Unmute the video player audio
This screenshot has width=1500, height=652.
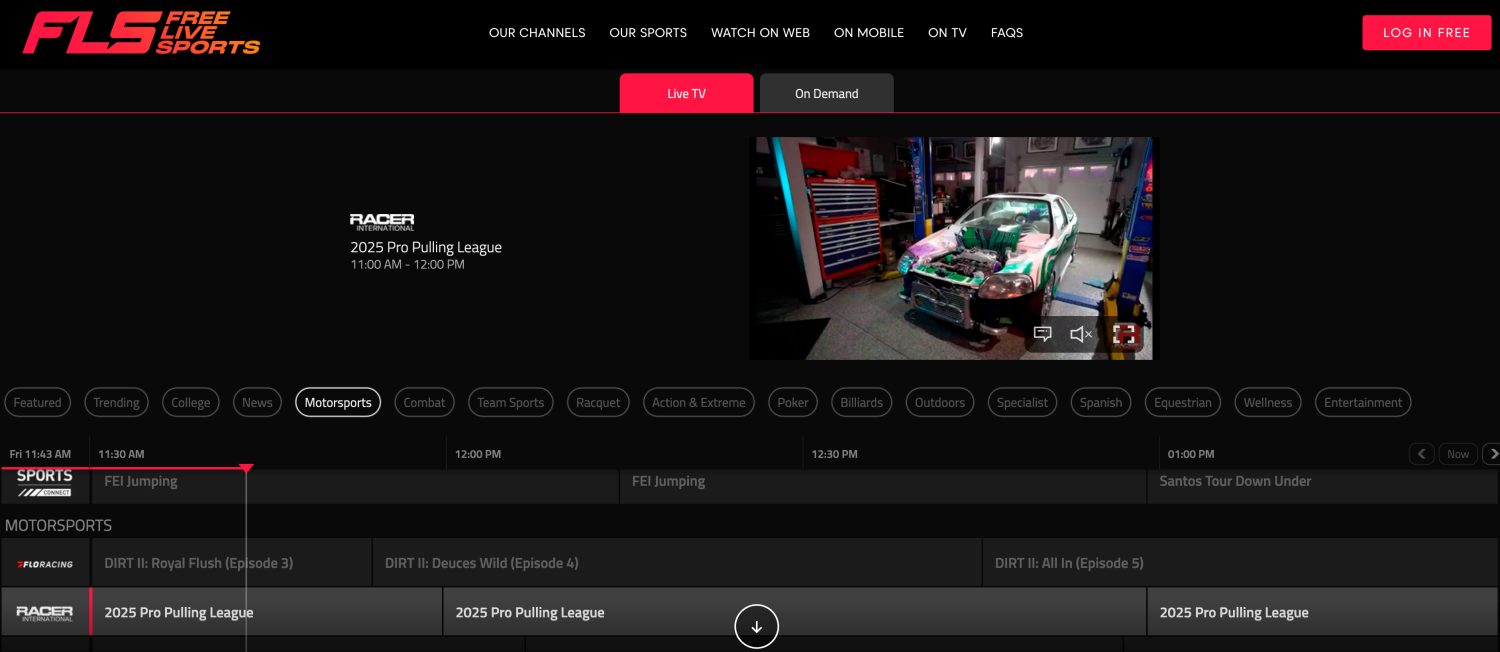[x=1081, y=334]
